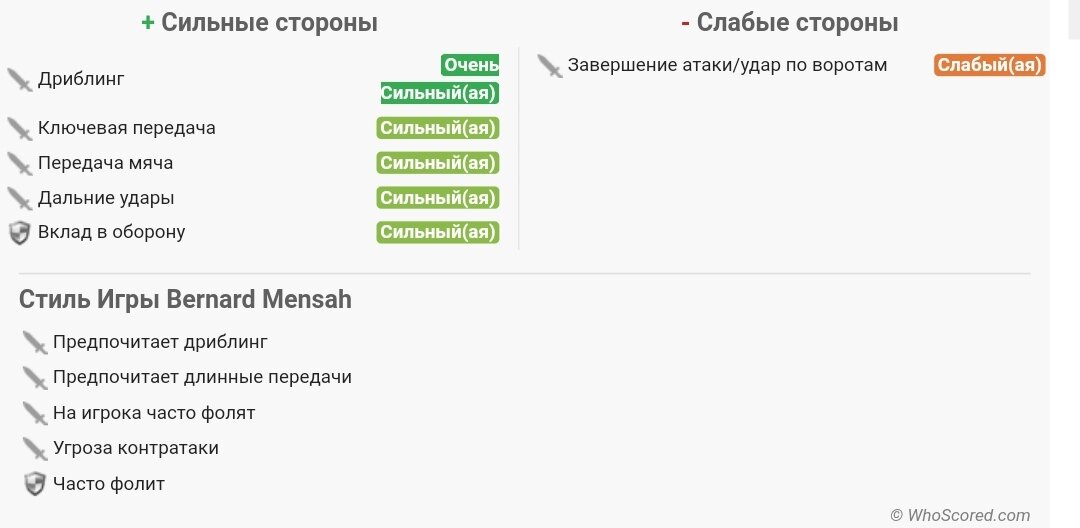Viewport: 1080px width, 528px height.
Task: Click the sword icon next to Предпочитает длинные передачи
Action: coord(34,378)
